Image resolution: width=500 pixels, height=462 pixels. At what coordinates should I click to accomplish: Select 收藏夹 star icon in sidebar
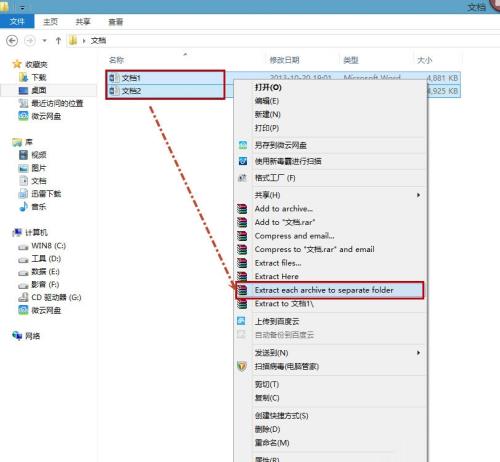point(17,64)
